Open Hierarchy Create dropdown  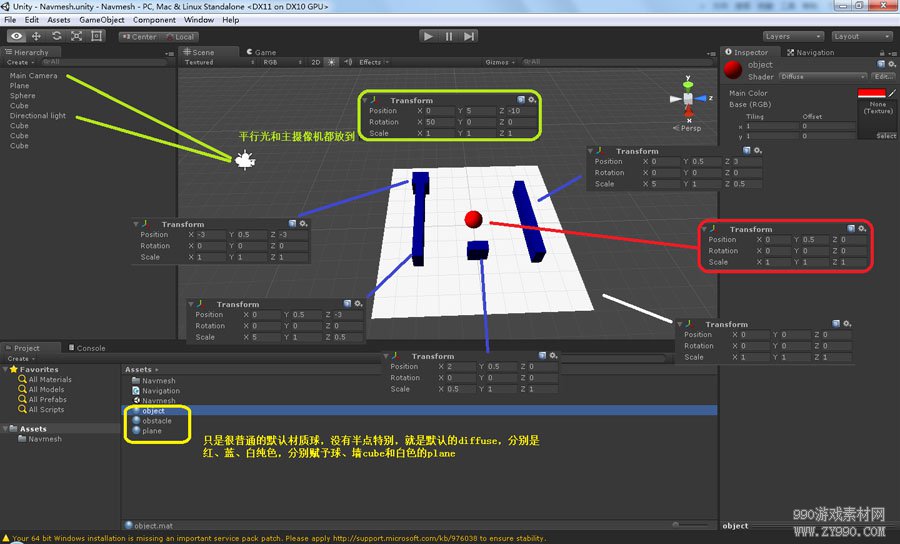(20, 62)
